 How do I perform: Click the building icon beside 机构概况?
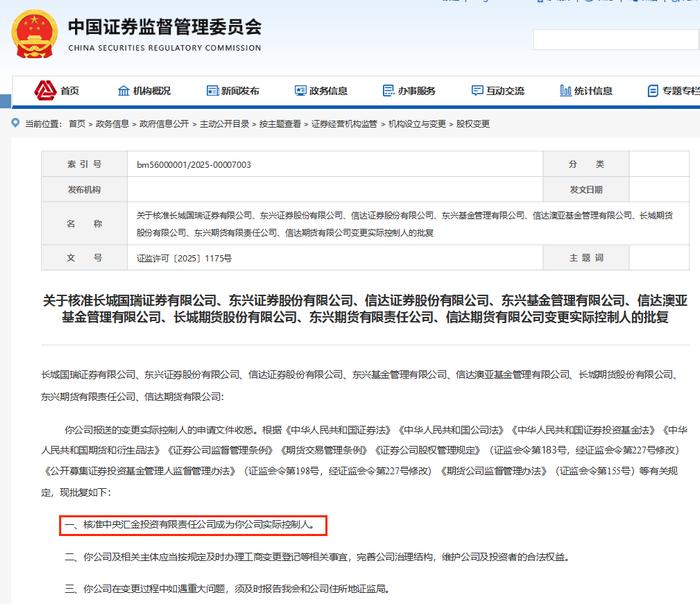click(124, 91)
